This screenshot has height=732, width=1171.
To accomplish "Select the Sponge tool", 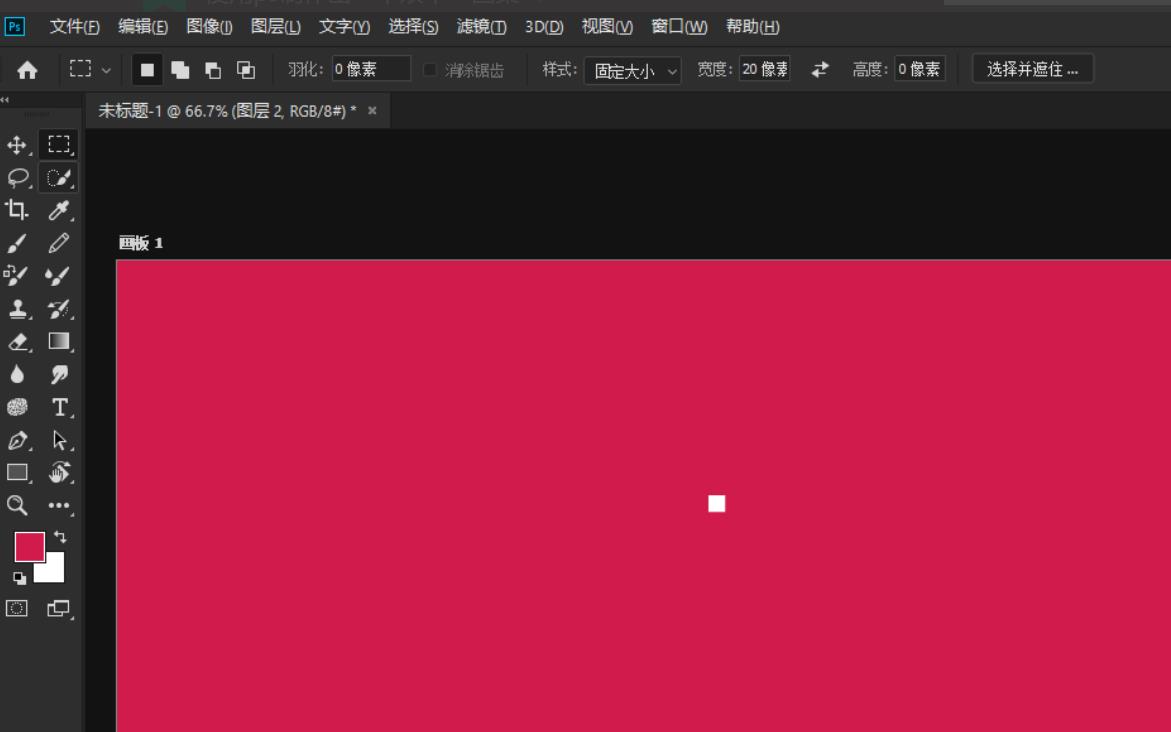I will click(17, 407).
